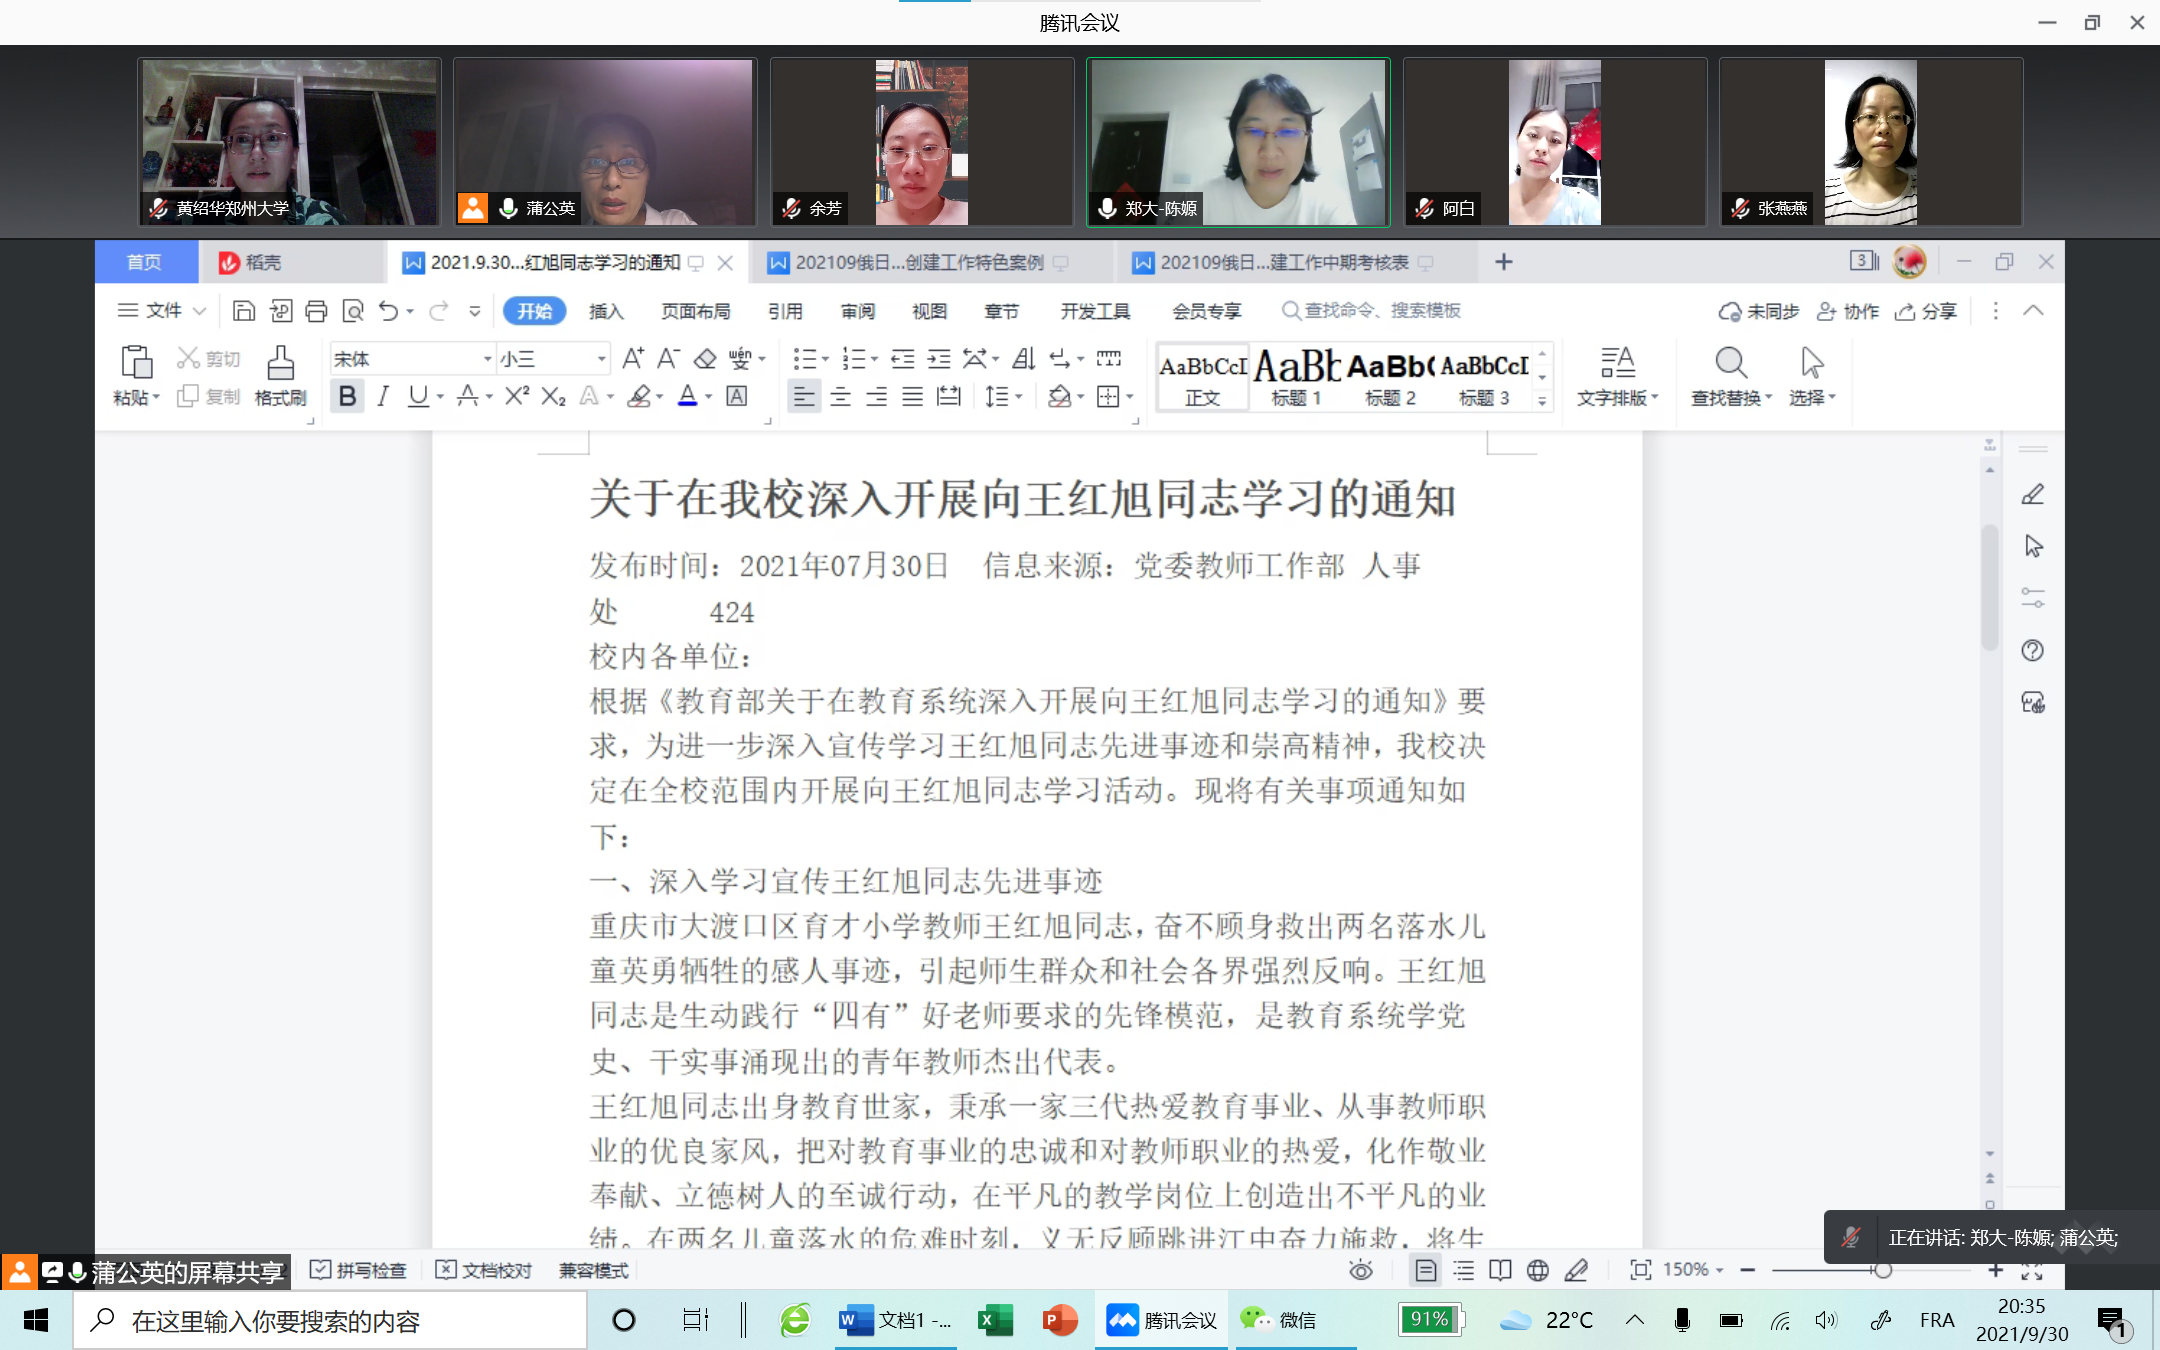
Task: Expand the styles gallery more arrow
Action: tap(1542, 400)
